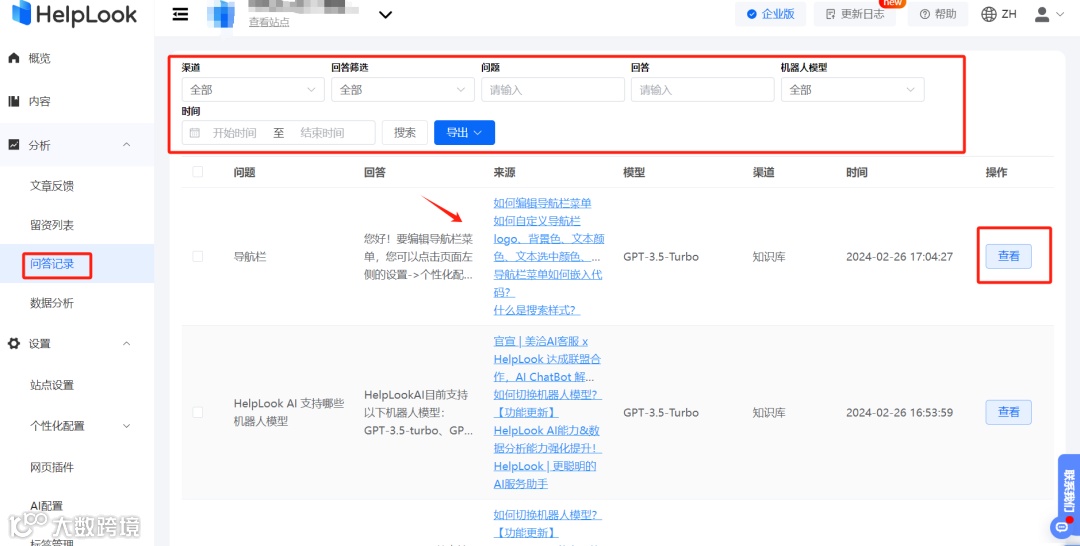Click the 搜索 button
The image size is (1080, 546).
[405, 133]
